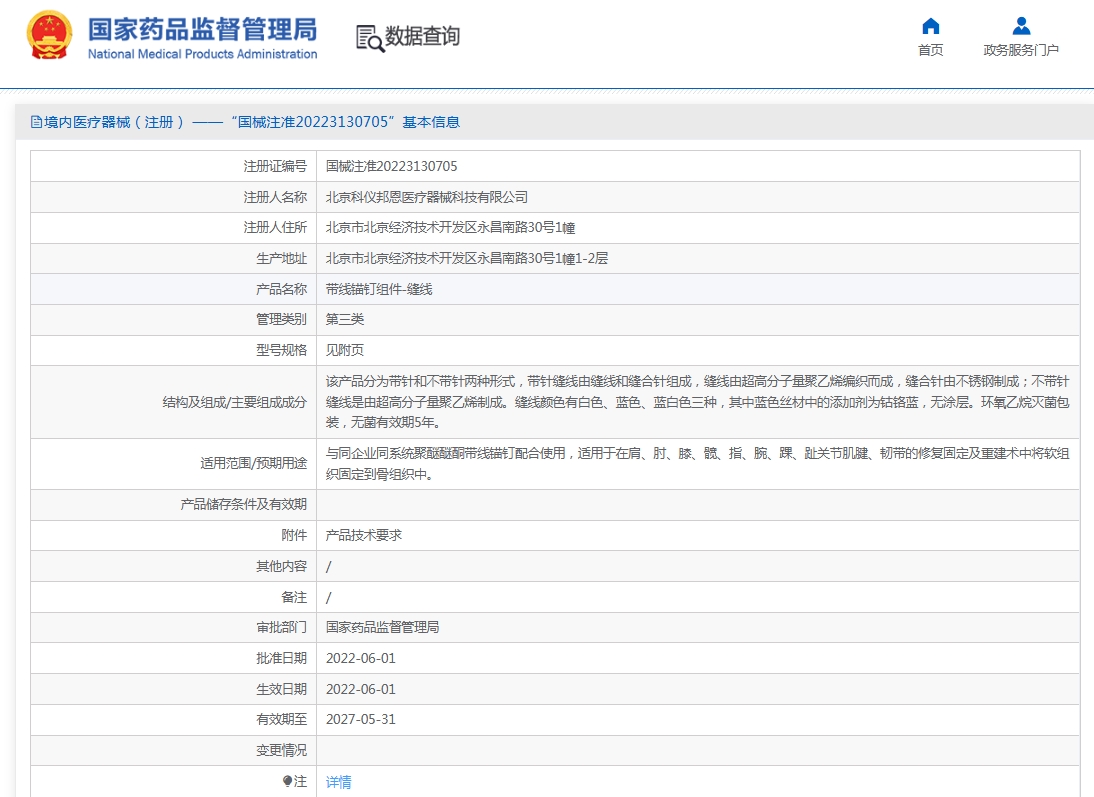1094x797 pixels.
Task: Select the address ending 永昌南路30号1幢
Action: coord(450,228)
